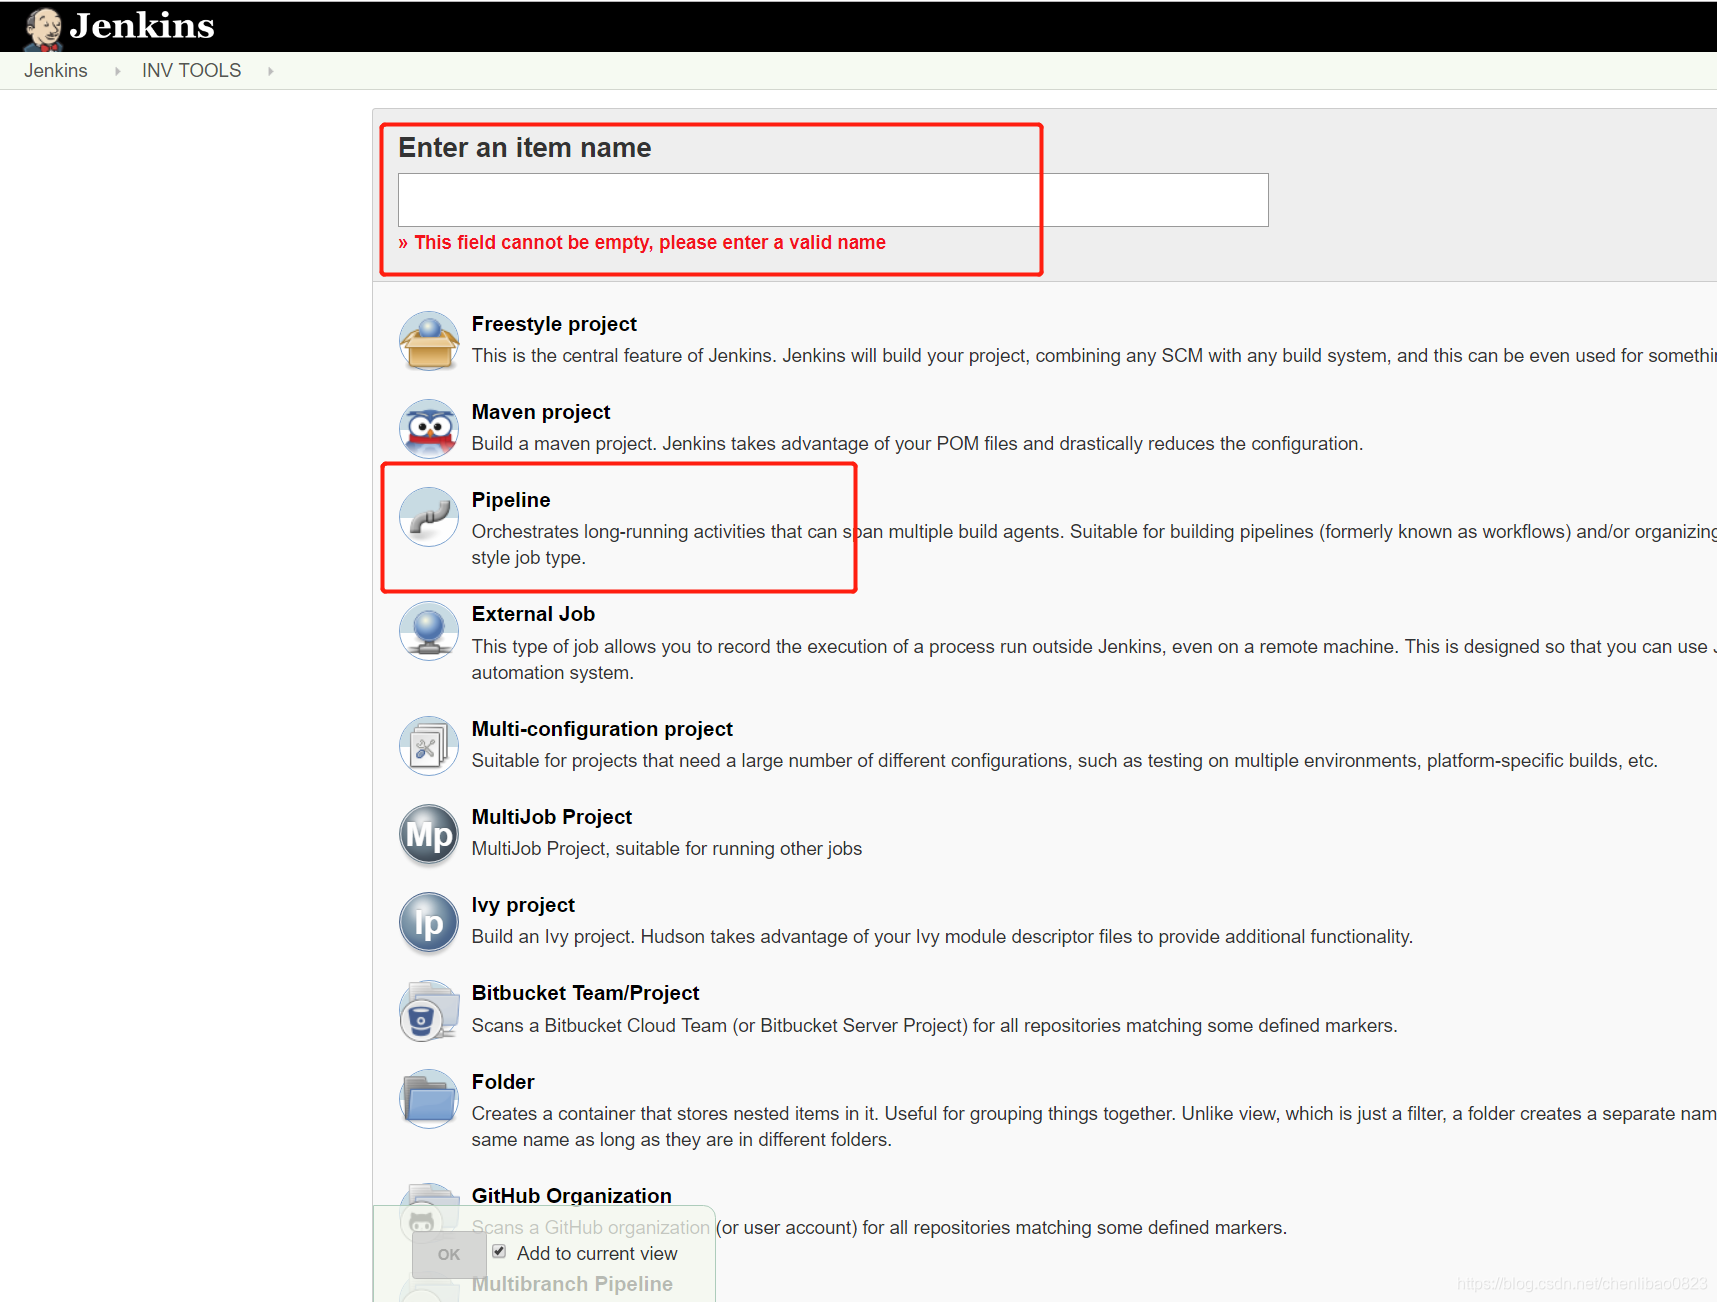1717x1302 pixels.
Task: Click the Ivy project description text
Action: click(942, 937)
